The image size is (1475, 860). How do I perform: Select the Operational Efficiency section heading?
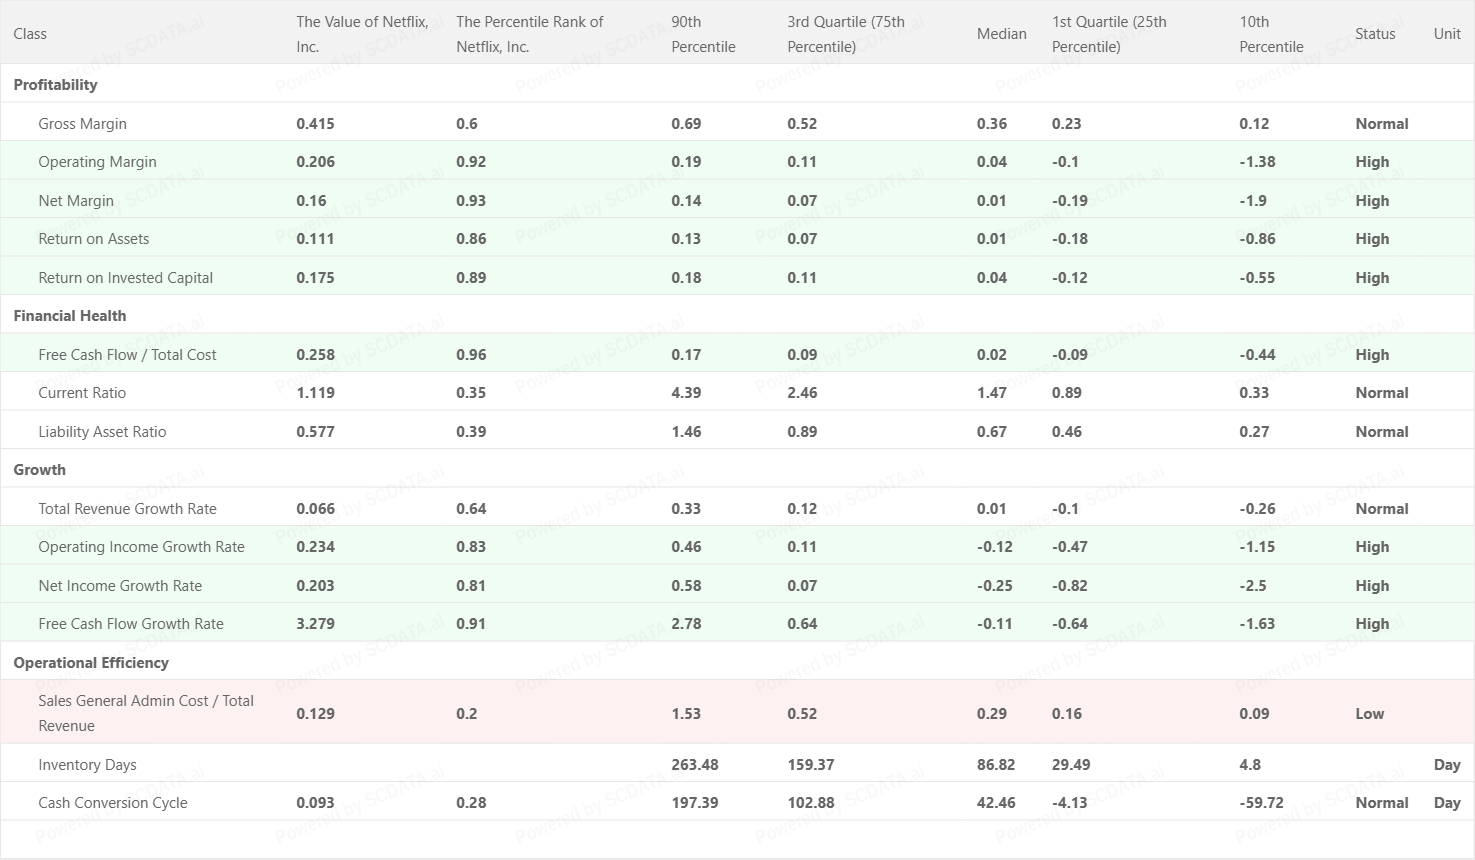(x=91, y=663)
